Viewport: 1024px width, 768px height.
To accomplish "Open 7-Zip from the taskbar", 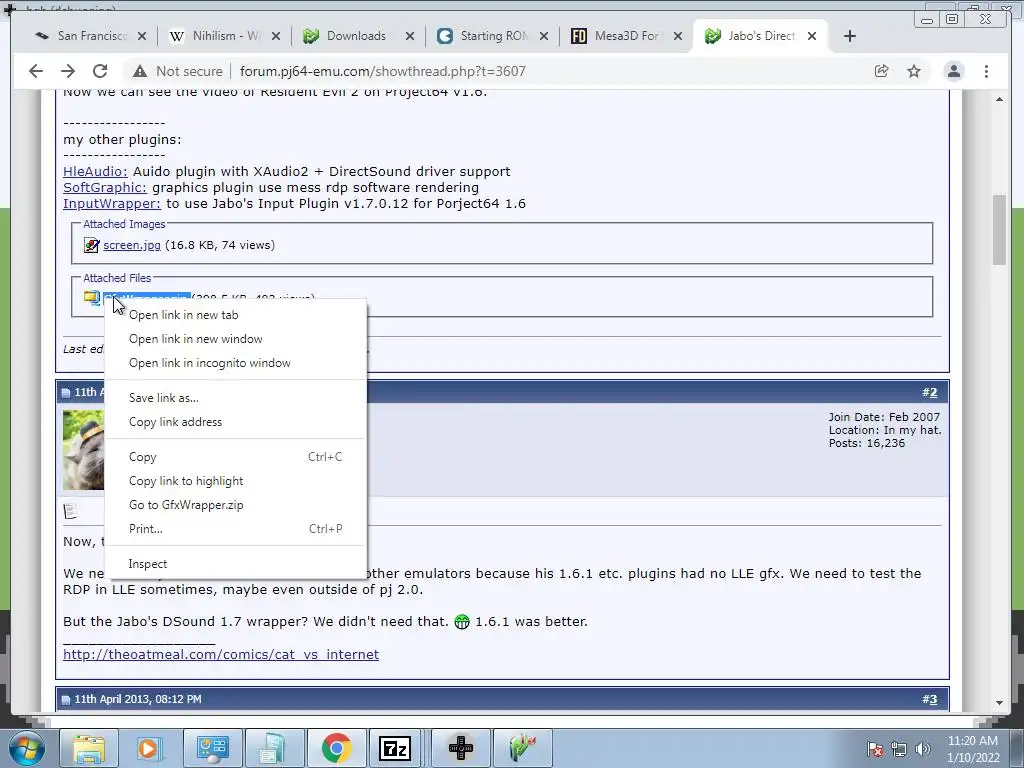I will coord(395,748).
